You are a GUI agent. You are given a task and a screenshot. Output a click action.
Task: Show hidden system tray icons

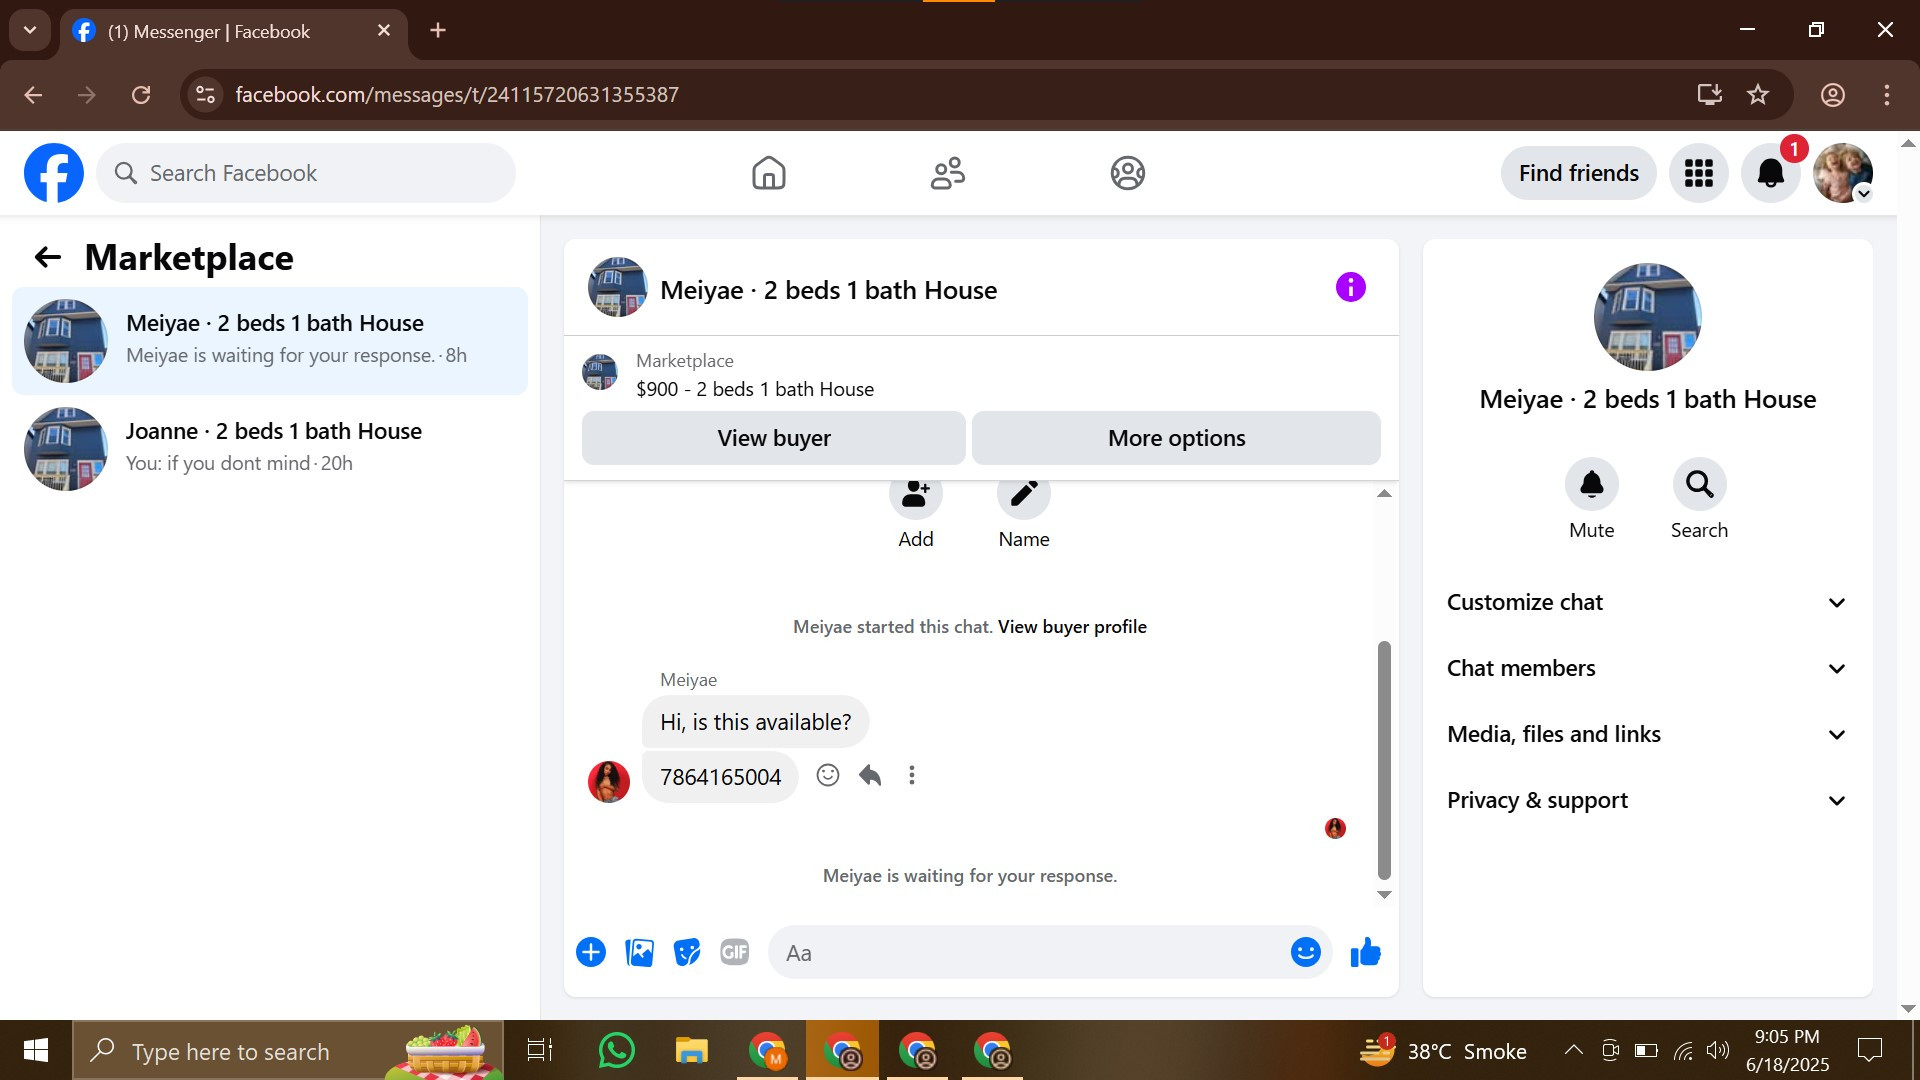(1573, 1050)
